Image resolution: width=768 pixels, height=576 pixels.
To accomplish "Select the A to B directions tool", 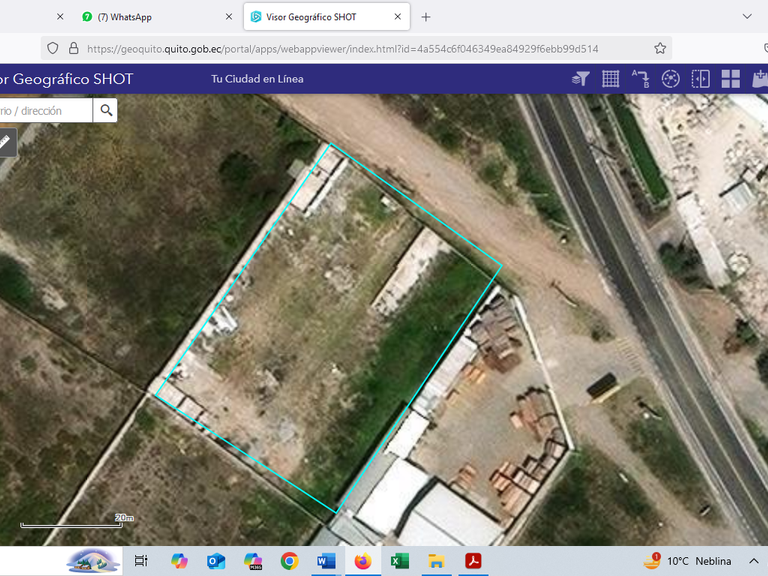I will pos(641,79).
